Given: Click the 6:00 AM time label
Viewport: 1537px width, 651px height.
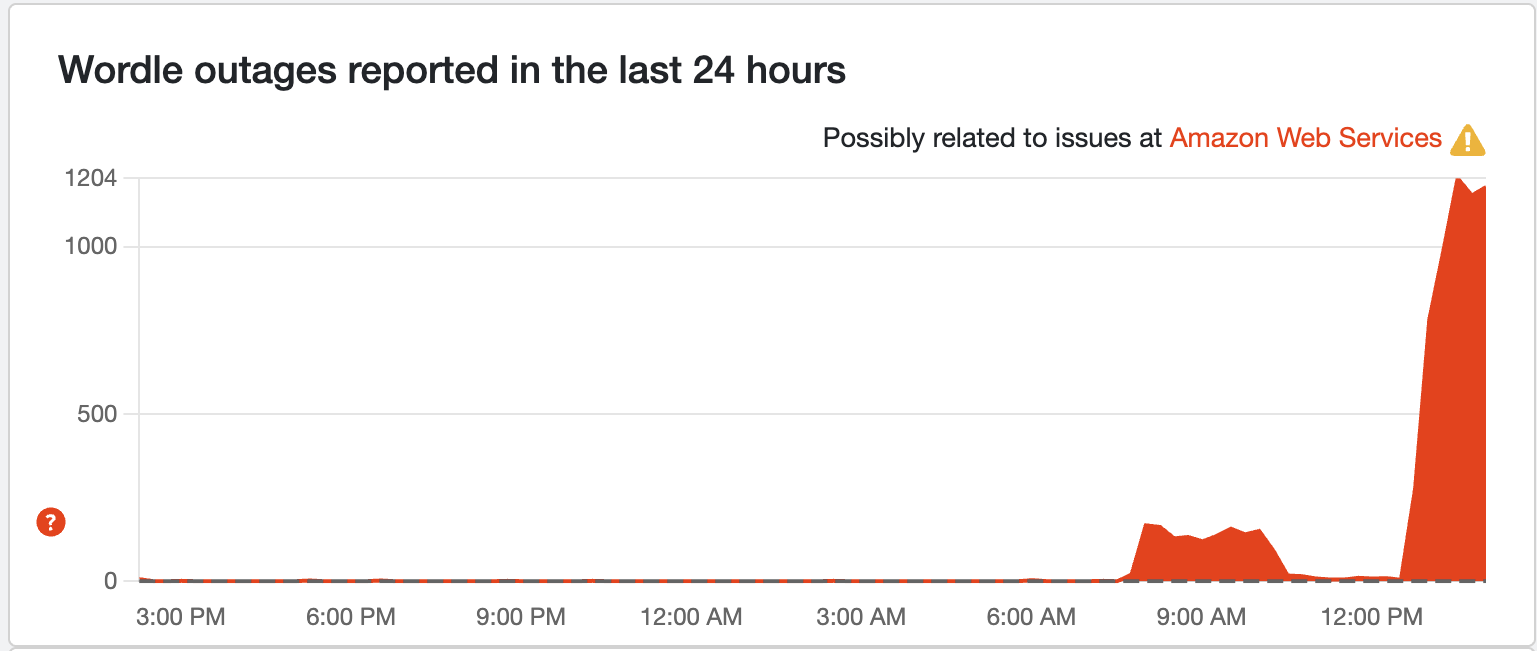Looking at the screenshot, I should click(x=1031, y=617).
